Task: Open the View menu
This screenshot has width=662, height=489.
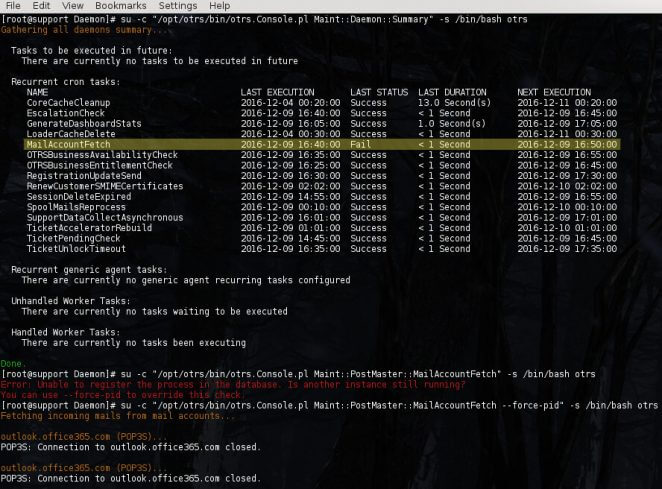Action: click(73, 6)
